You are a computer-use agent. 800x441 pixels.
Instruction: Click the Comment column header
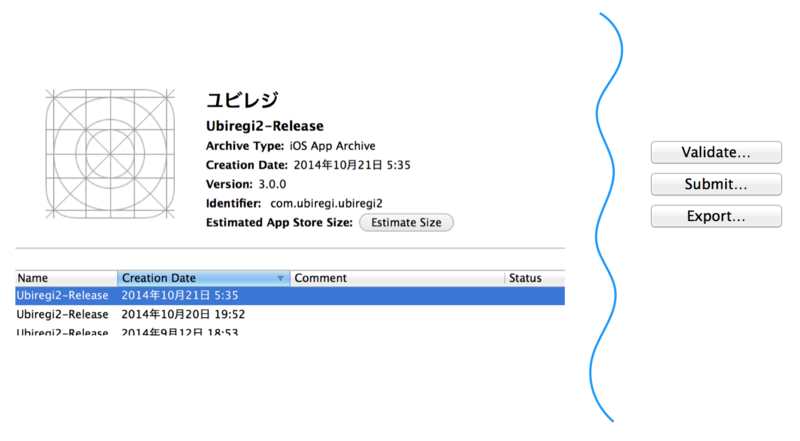click(397, 278)
